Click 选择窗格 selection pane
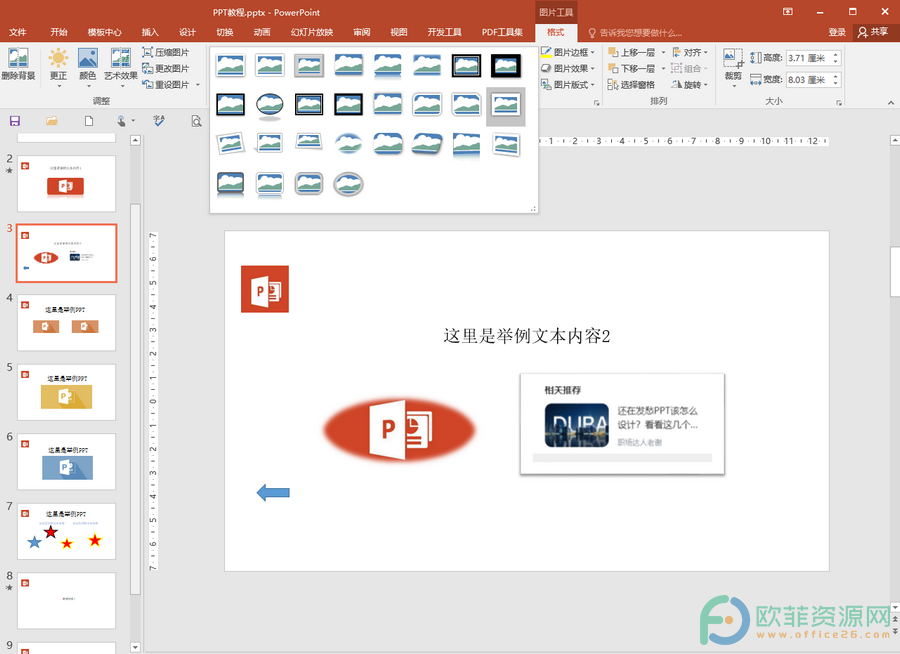The image size is (900, 654). pyautogui.click(x=631, y=84)
